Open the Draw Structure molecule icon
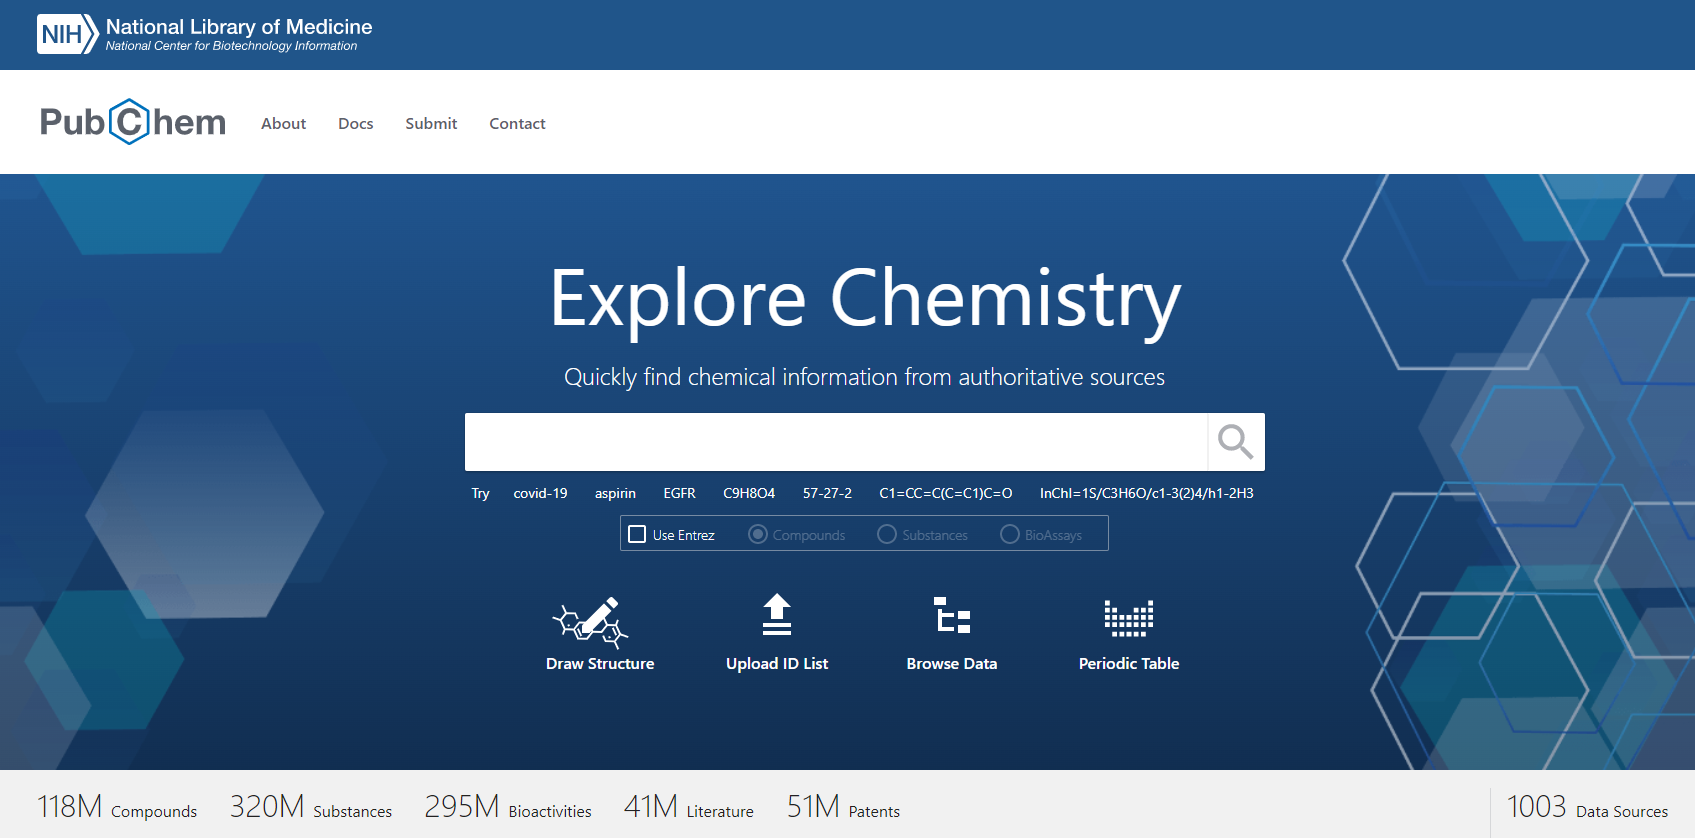The image size is (1695, 838). coord(590,622)
